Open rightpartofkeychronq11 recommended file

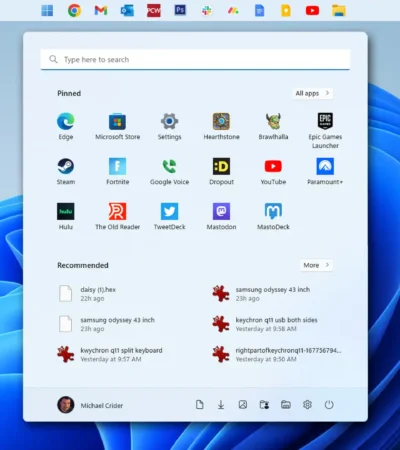pos(277,354)
